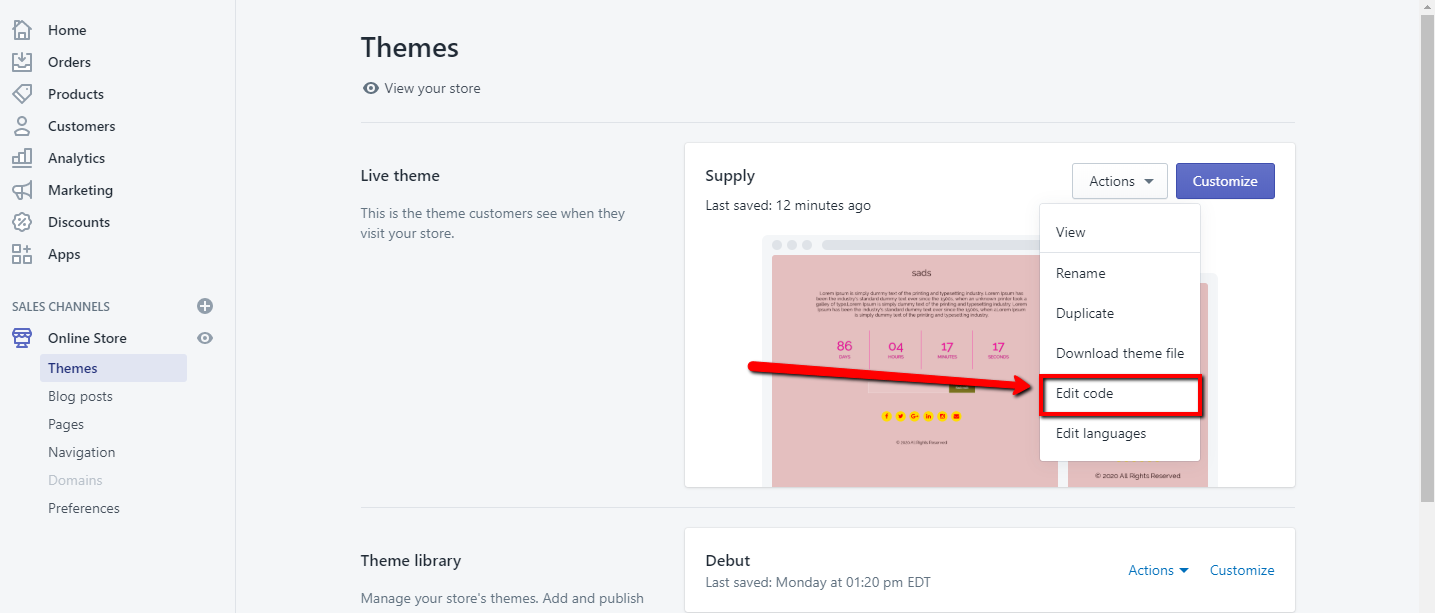Image resolution: width=1435 pixels, height=613 pixels.
Task: Click the Discounts badge icon
Action: click(22, 222)
